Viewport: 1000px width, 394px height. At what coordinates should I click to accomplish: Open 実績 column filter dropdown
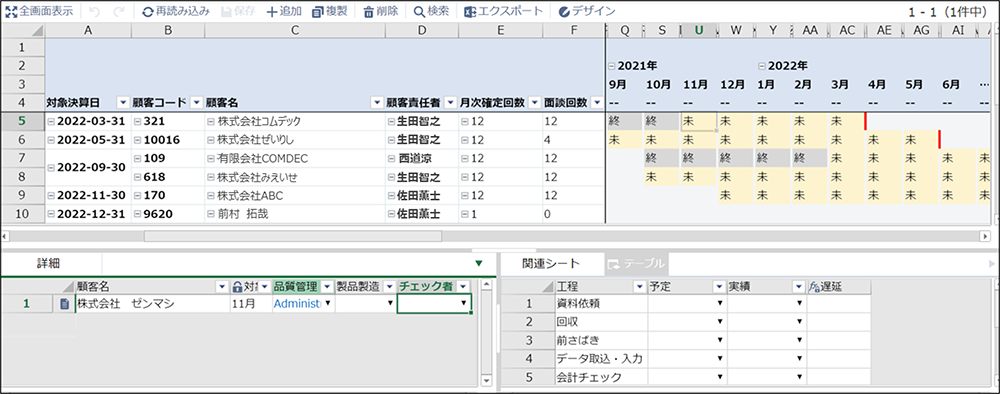click(x=798, y=286)
